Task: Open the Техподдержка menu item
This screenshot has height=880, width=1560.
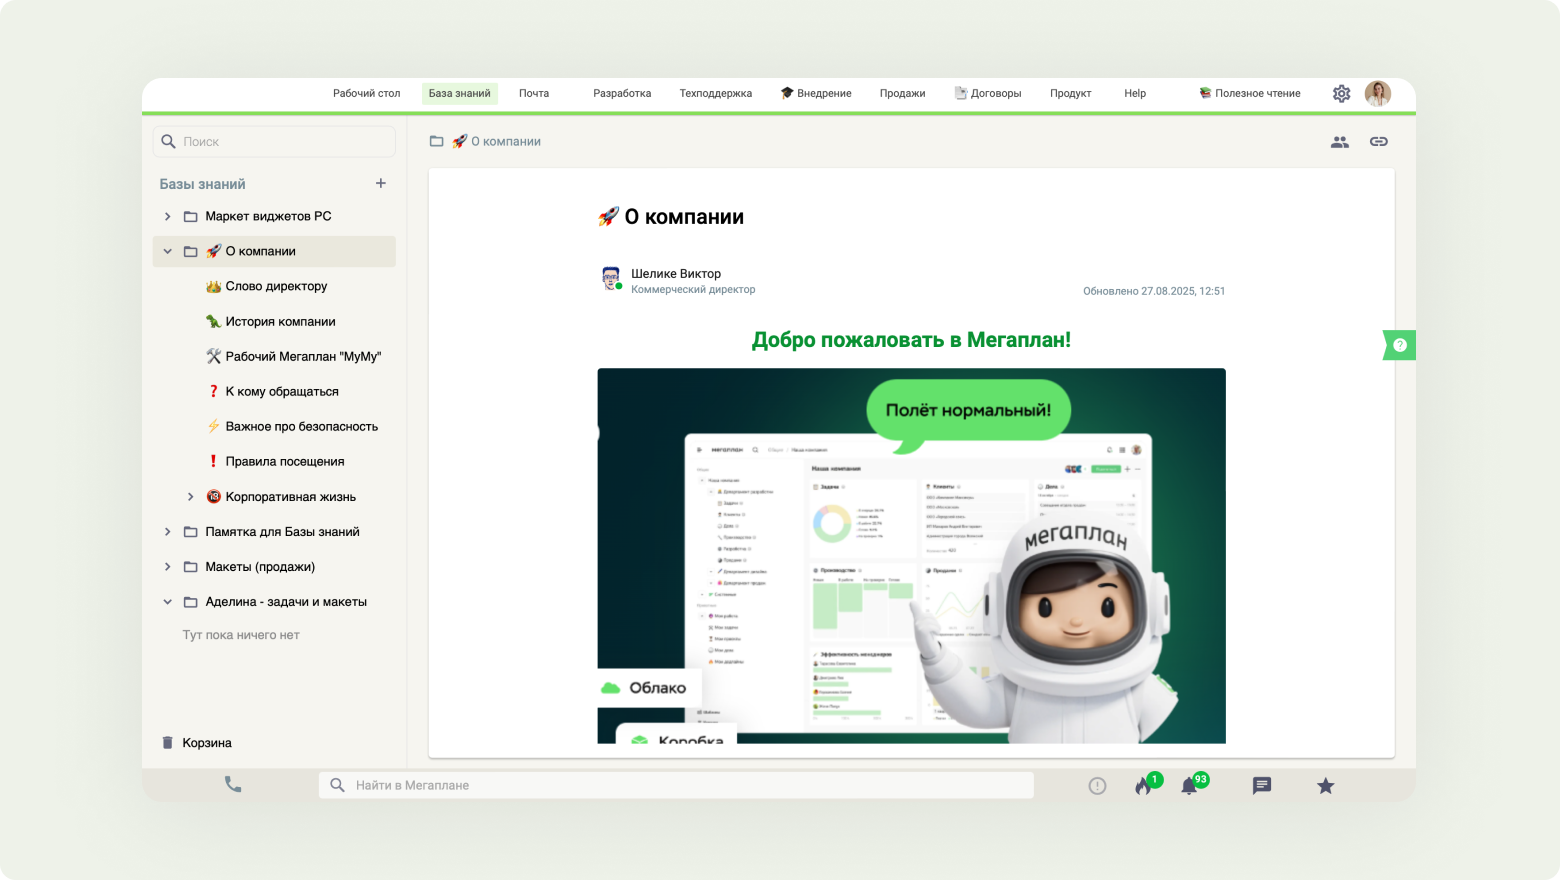Action: (x=715, y=94)
